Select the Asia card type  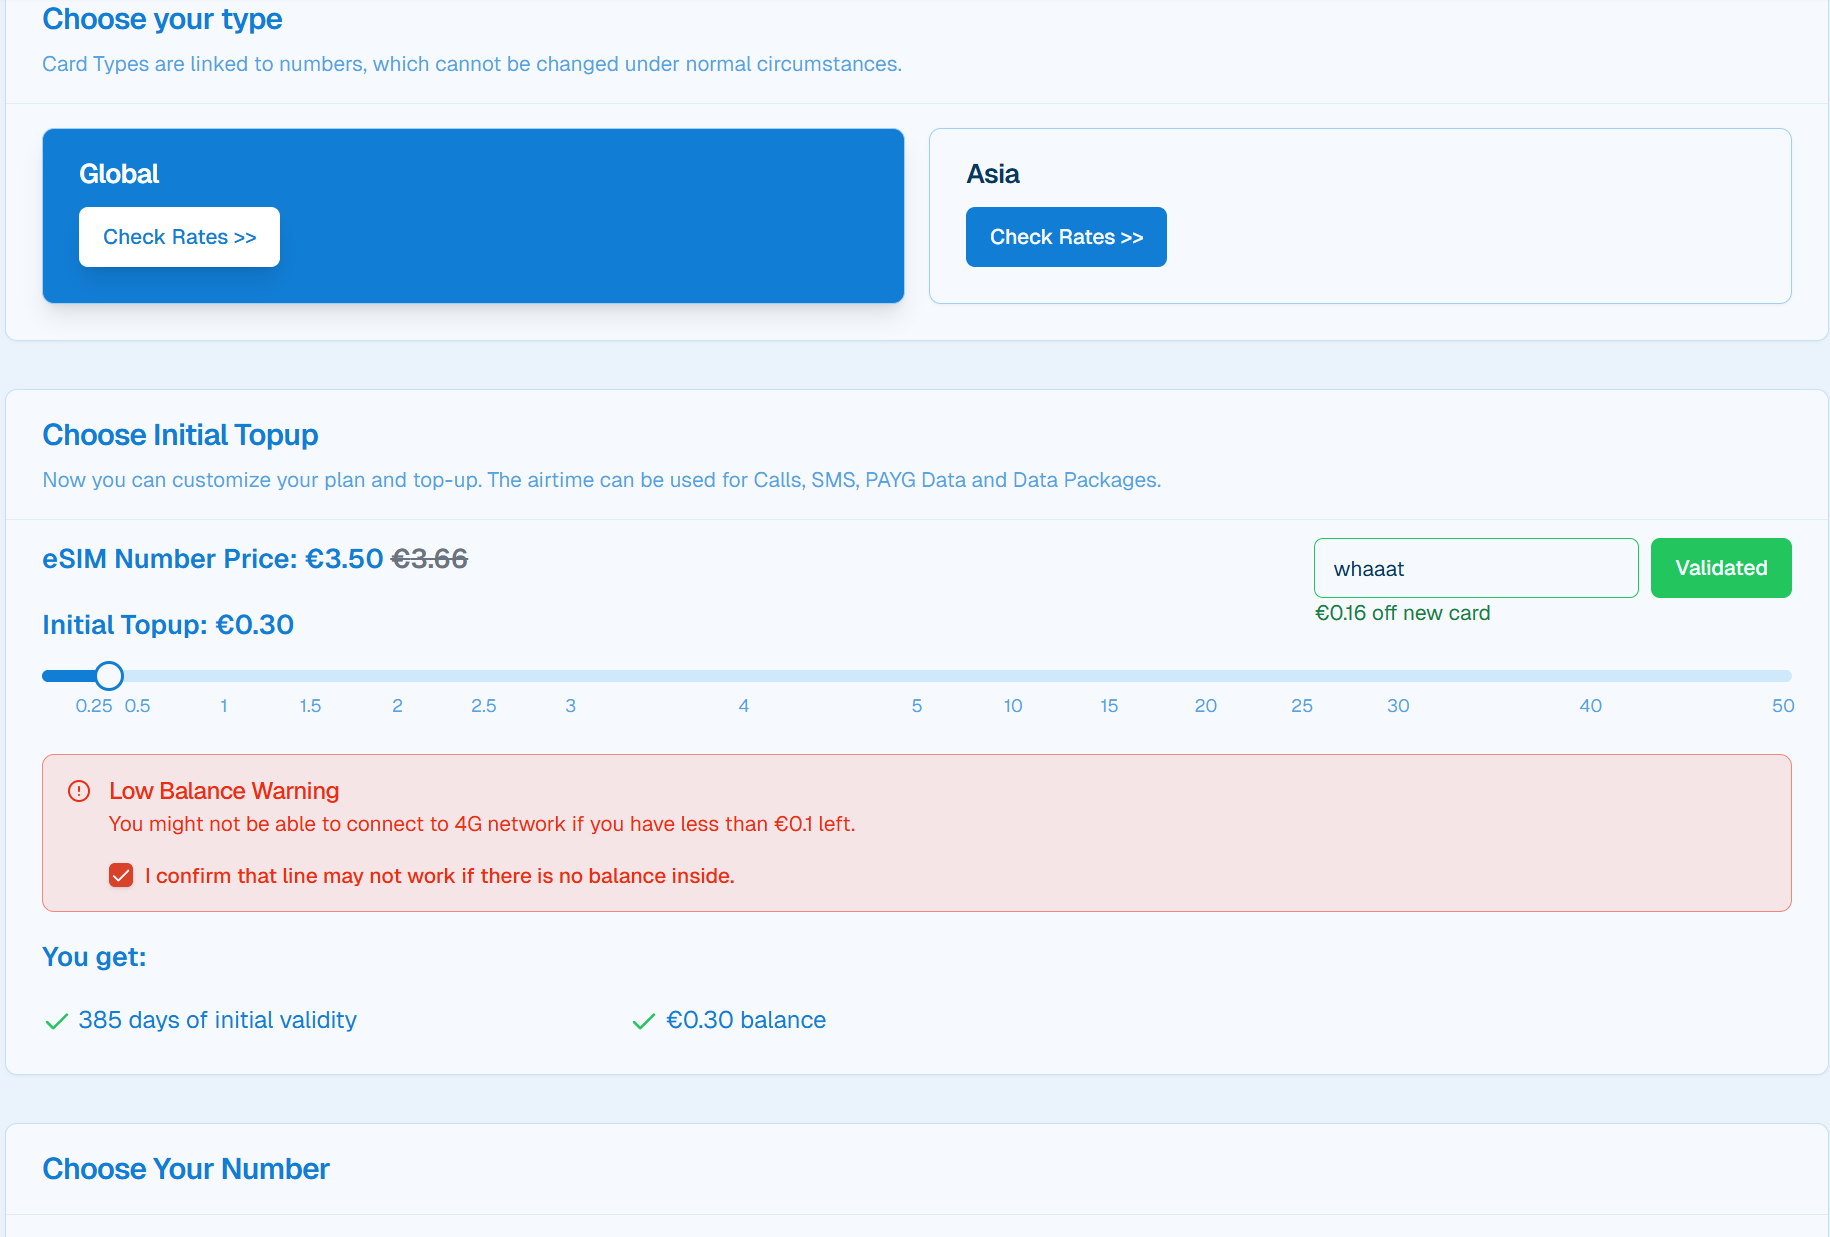pos(1360,216)
